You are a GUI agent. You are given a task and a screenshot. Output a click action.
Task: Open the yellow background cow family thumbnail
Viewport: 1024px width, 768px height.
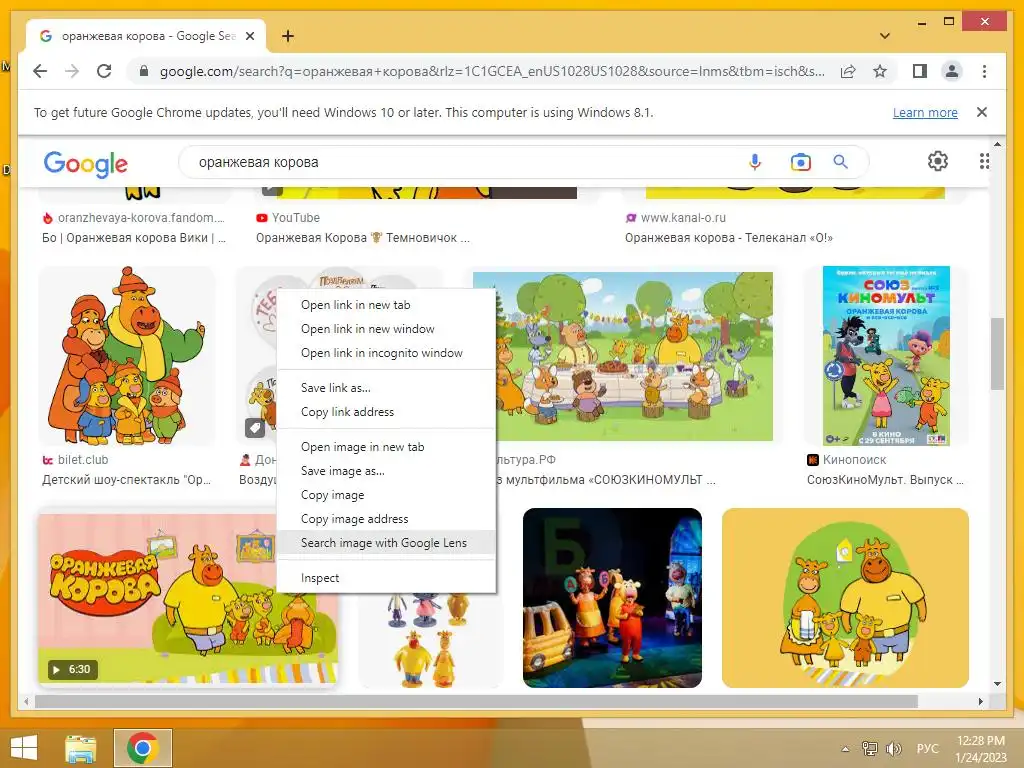(845, 598)
